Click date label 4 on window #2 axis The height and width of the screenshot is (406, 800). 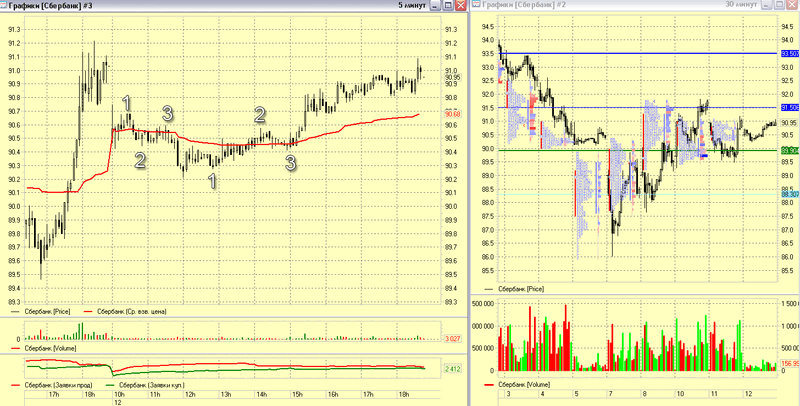542,394
